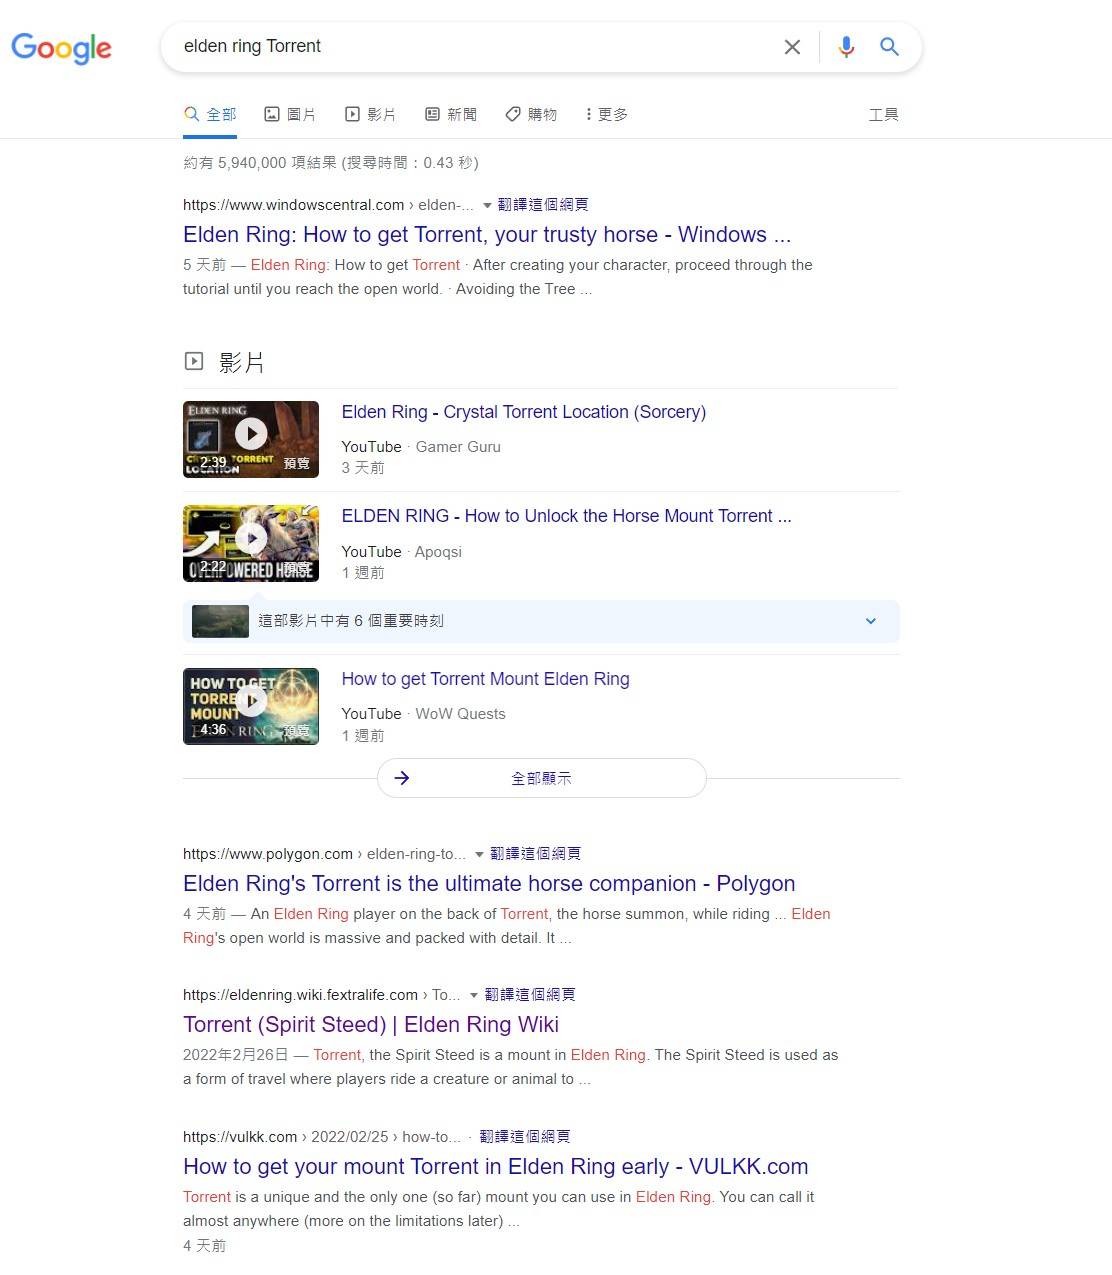The width and height of the screenshot is (1112, 1275).
Task: Open dropdown arrow beside windowscentral.com URL
Action: point(487,205)
